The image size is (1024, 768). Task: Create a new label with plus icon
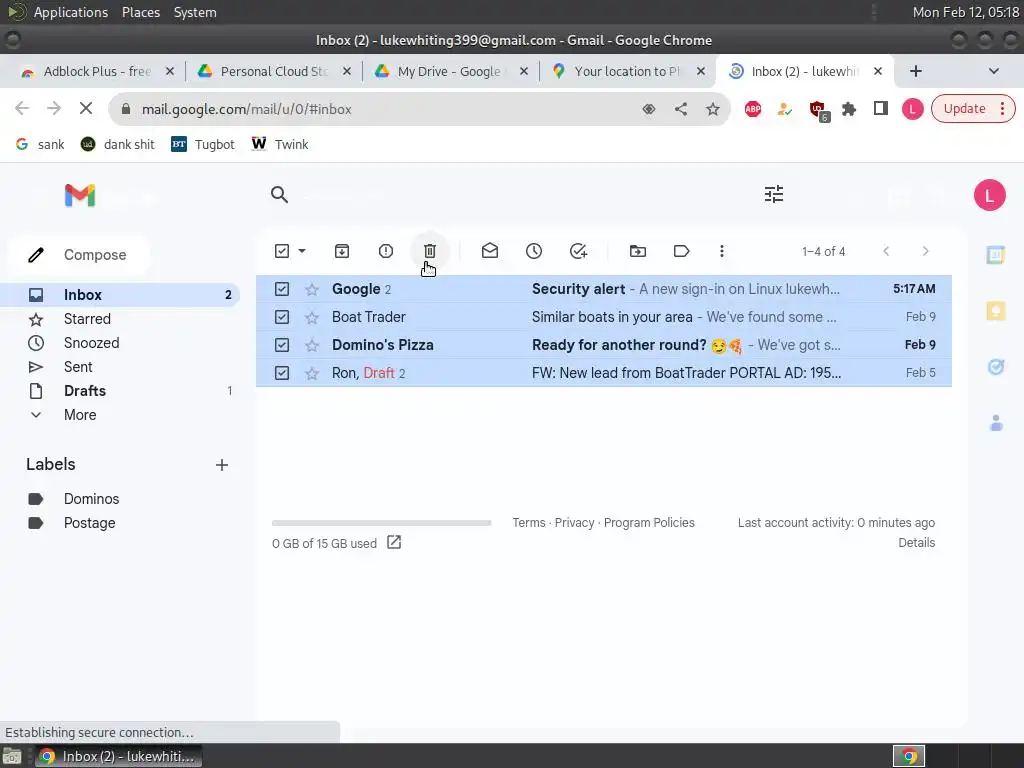(x=222, y=465)
